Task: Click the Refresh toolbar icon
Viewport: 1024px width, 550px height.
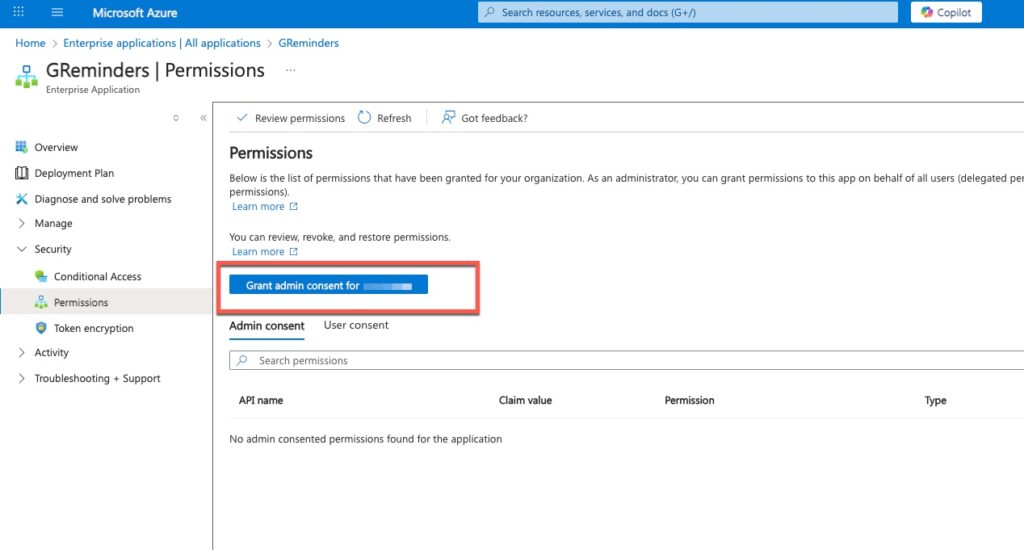Action: point(364,118)
